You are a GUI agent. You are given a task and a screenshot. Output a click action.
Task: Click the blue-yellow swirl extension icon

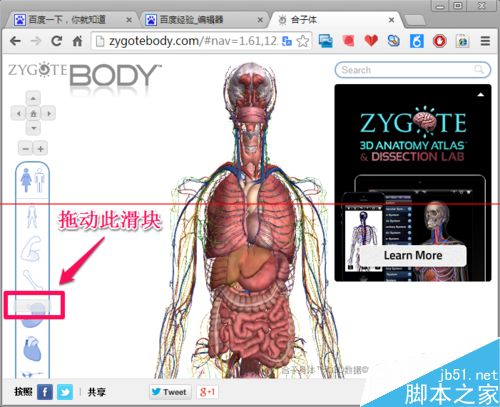(394, 41)
